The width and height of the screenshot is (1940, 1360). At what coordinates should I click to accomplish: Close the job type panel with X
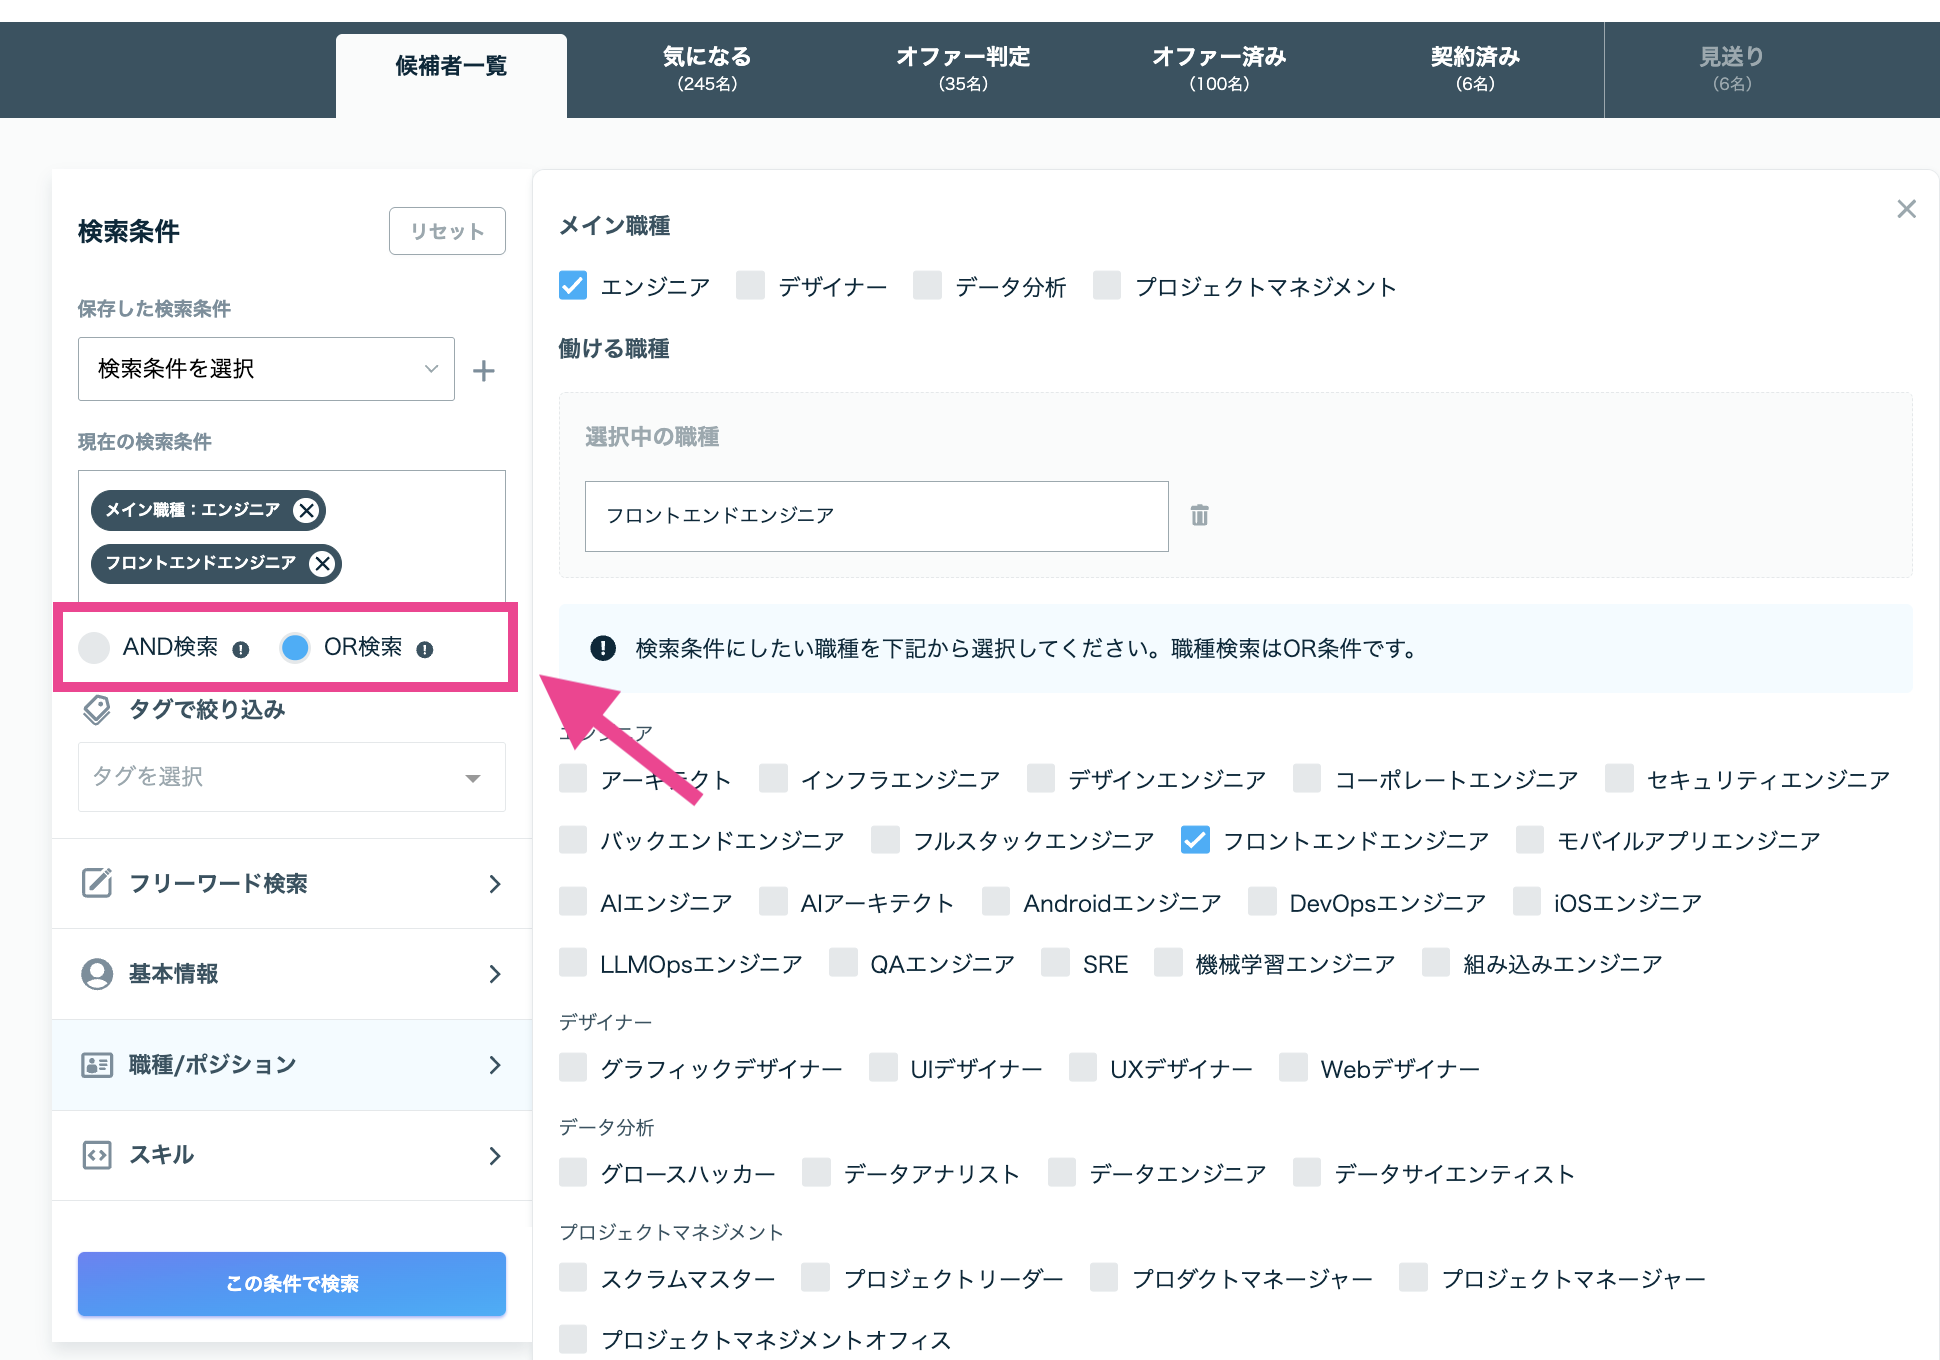[x=1906, y=209]
